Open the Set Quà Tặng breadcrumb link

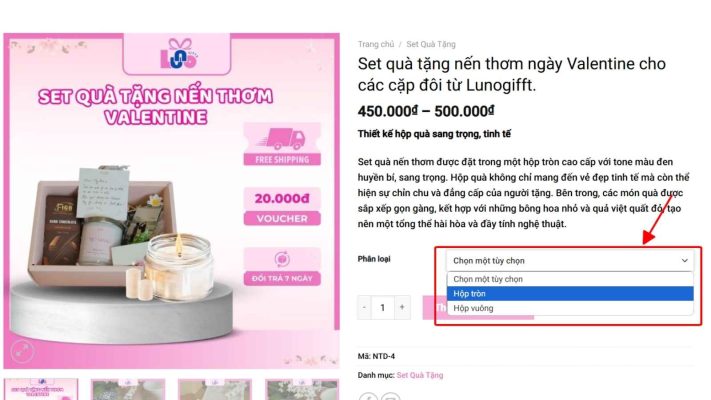[x=431, y=44]
